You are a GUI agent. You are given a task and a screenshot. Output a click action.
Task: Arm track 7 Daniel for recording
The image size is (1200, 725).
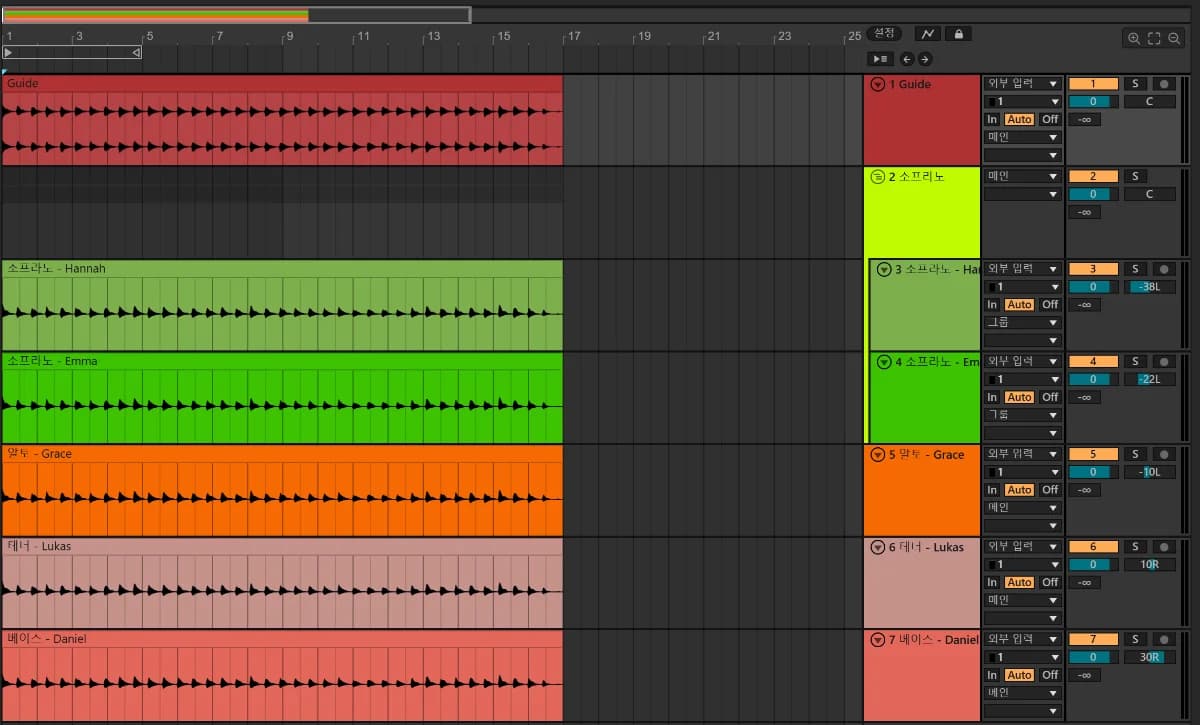[x=1163, y=639]
